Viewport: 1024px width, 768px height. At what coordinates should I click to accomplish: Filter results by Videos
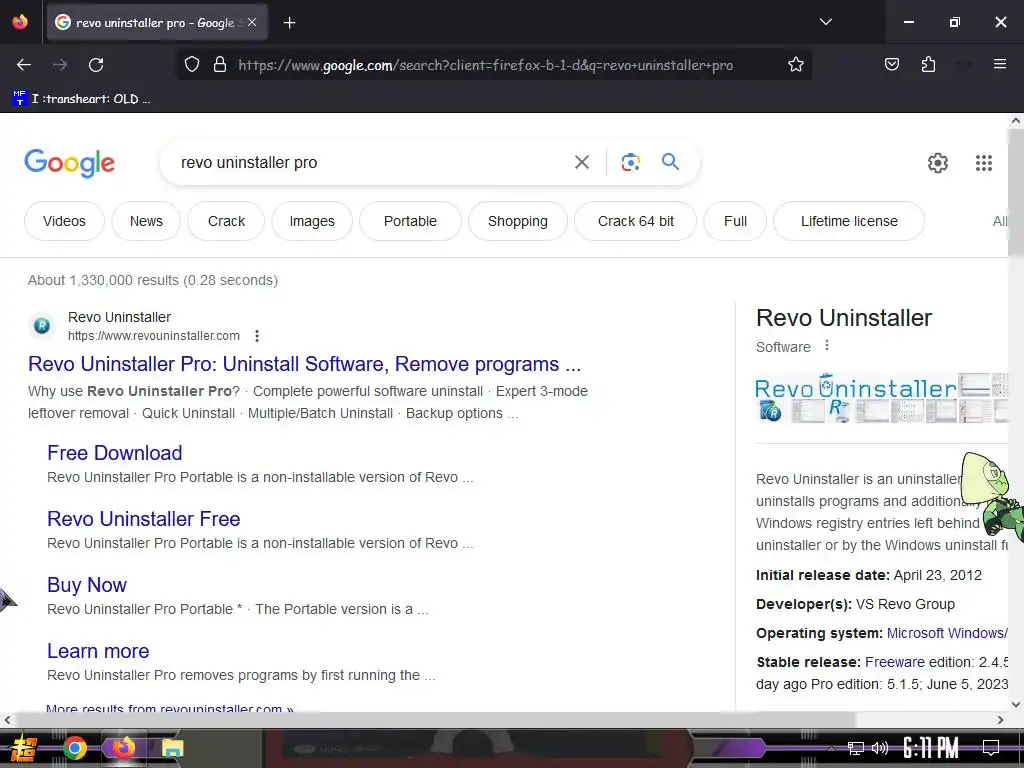click(64, 221)
